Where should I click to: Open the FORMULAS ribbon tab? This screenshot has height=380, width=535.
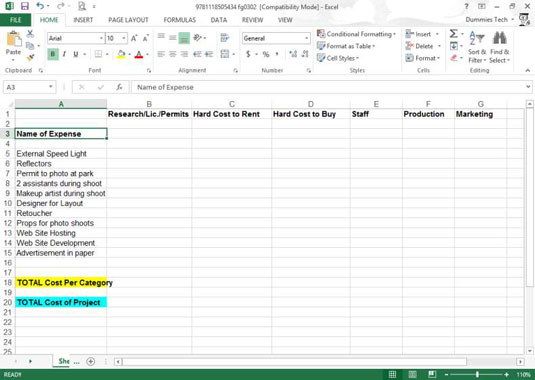pyautogui.click(x=179, y=20)
